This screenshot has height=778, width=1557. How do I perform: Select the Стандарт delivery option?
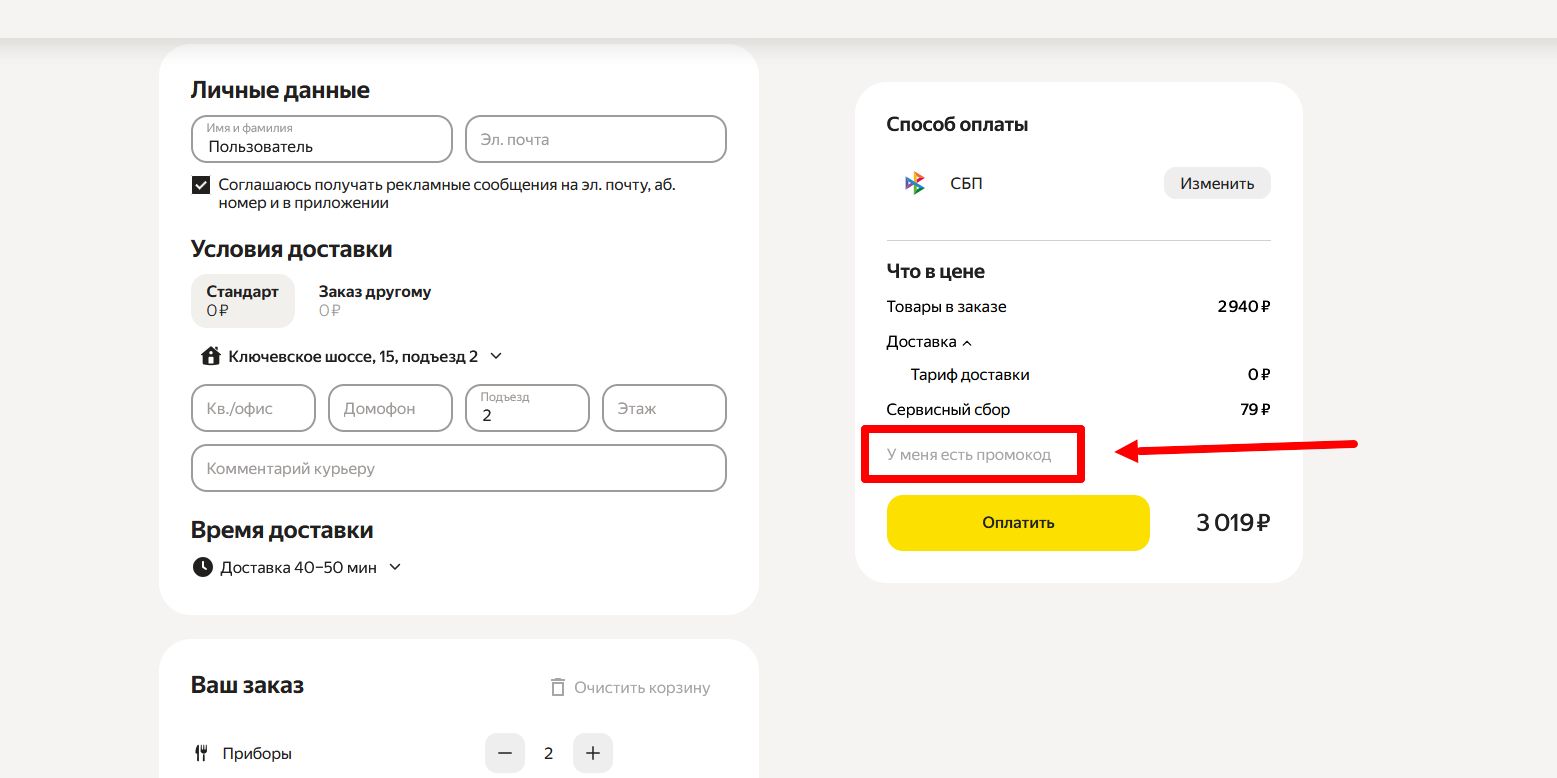click(x=242, y=300)
